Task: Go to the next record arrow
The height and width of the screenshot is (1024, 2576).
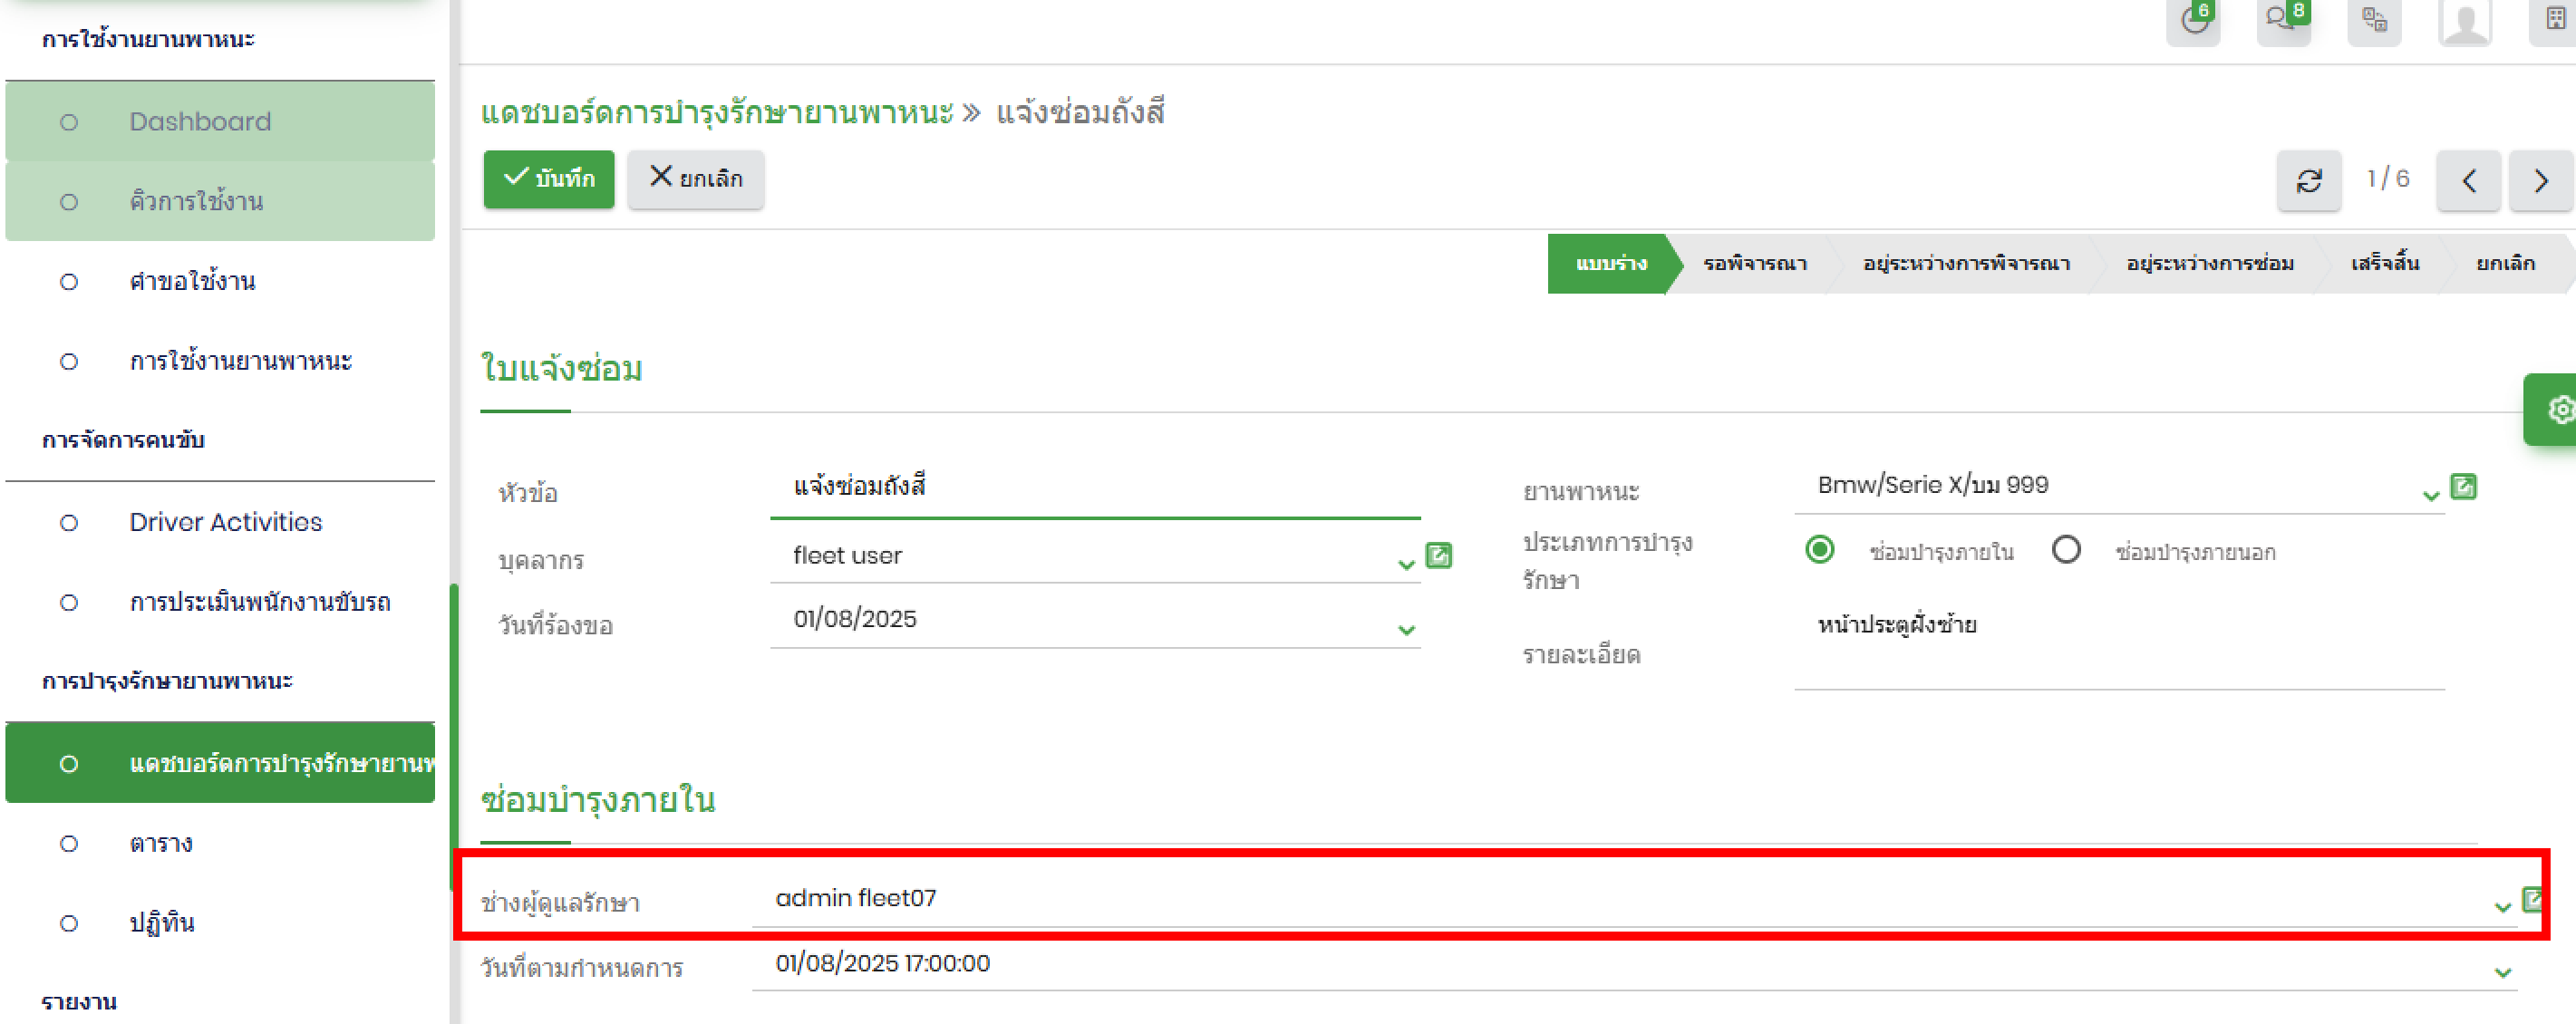Action: tap(2541, 181)
